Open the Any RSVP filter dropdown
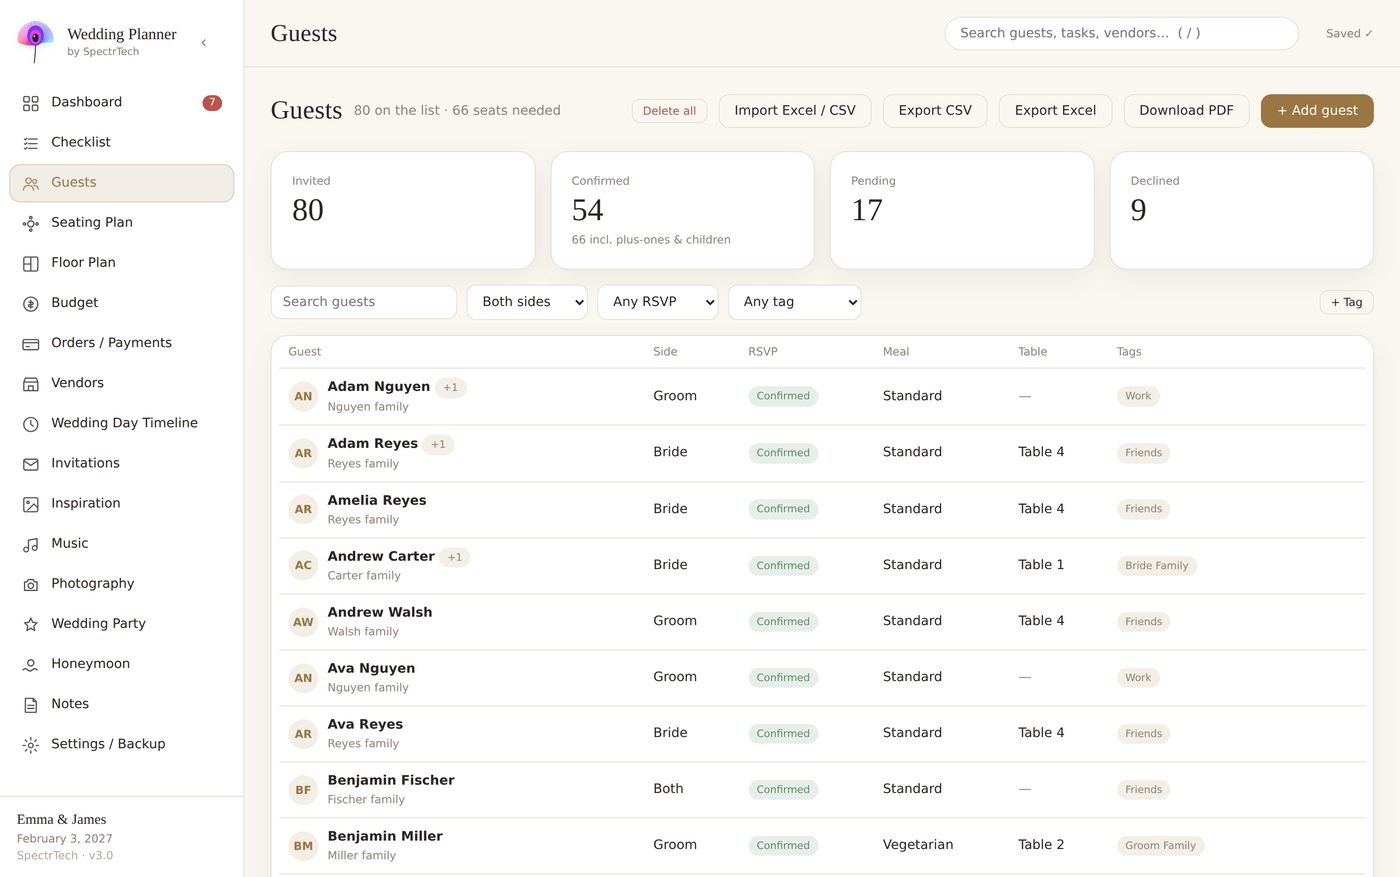This screenshot has width=1400, height=877. [658, 302]
